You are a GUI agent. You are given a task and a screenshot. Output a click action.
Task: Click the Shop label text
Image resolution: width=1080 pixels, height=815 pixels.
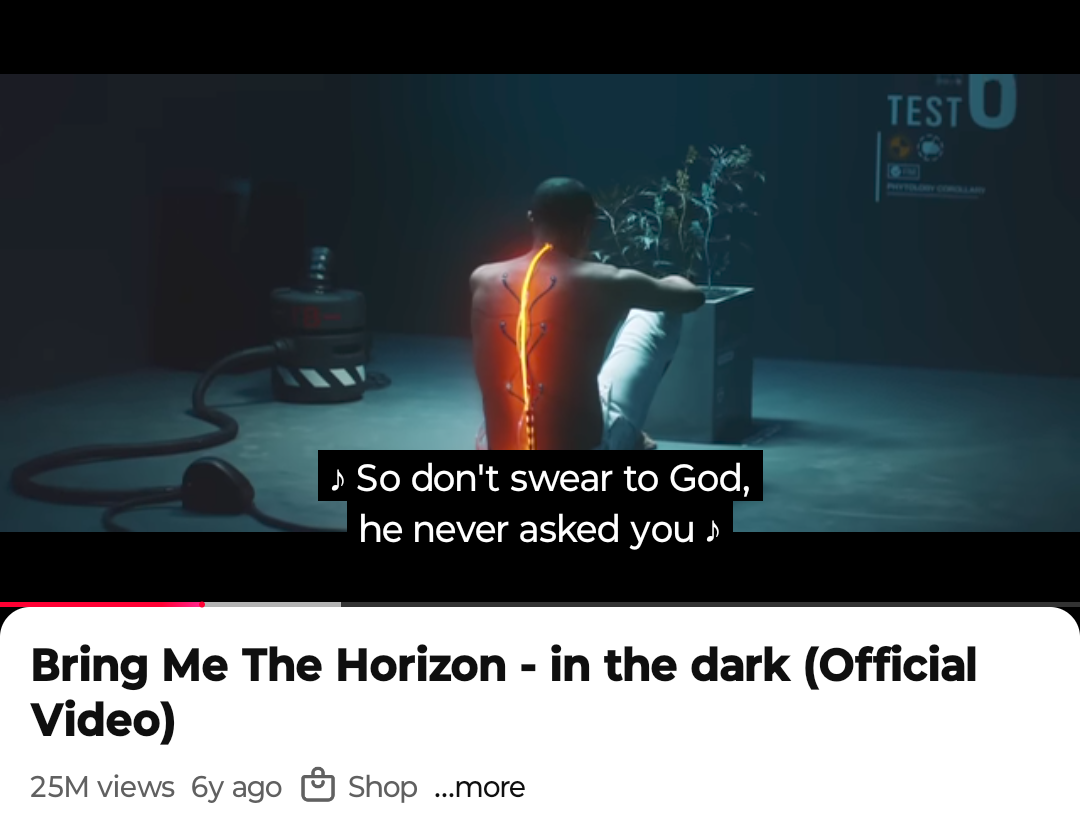click(x=382, y=787)
